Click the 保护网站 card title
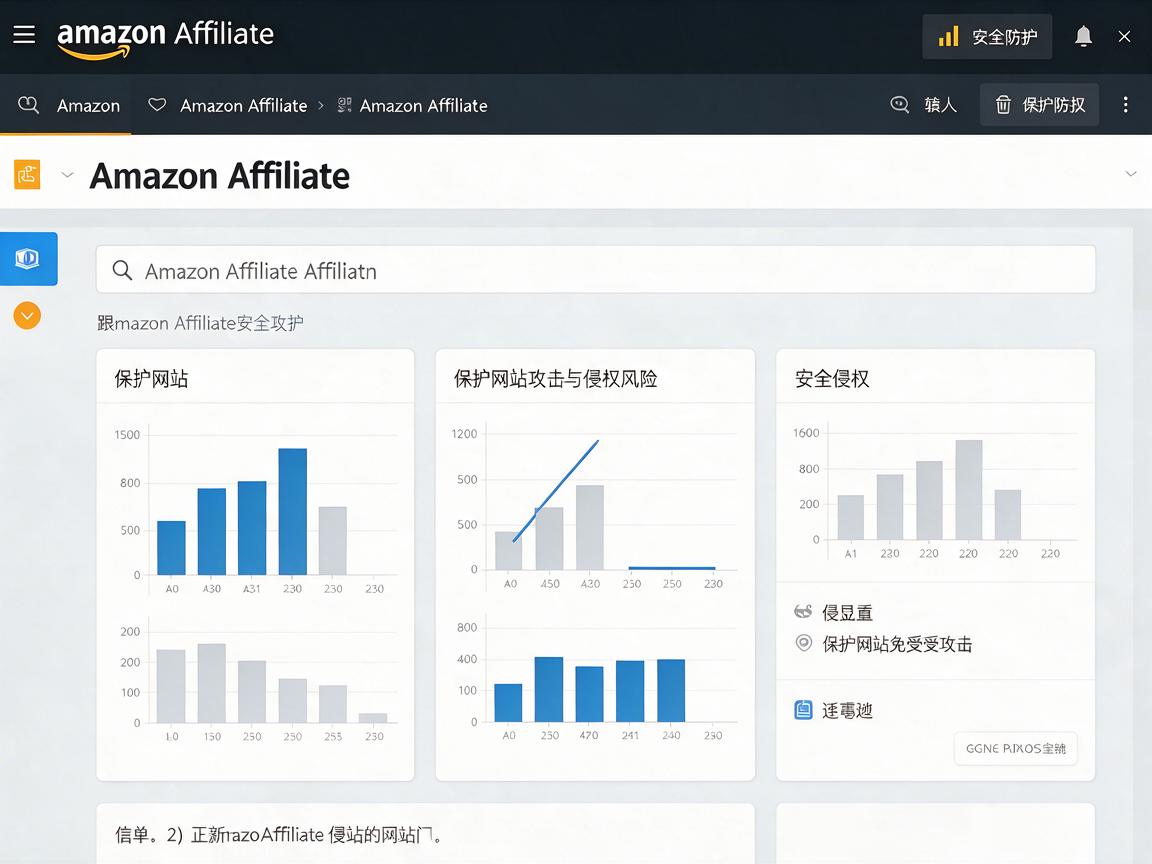Image resolution: width=1152 pixels, height=864 pixels. point(151,379)
